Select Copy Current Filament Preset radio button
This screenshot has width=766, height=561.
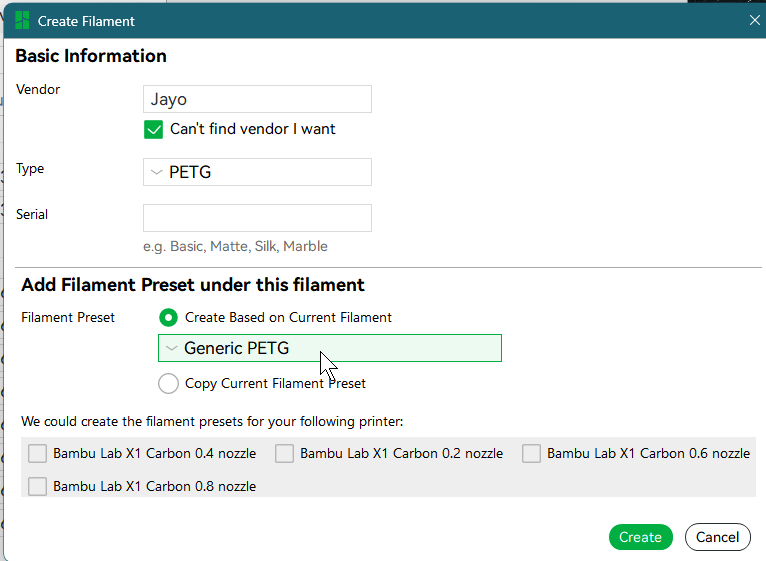tap(169, 384)
